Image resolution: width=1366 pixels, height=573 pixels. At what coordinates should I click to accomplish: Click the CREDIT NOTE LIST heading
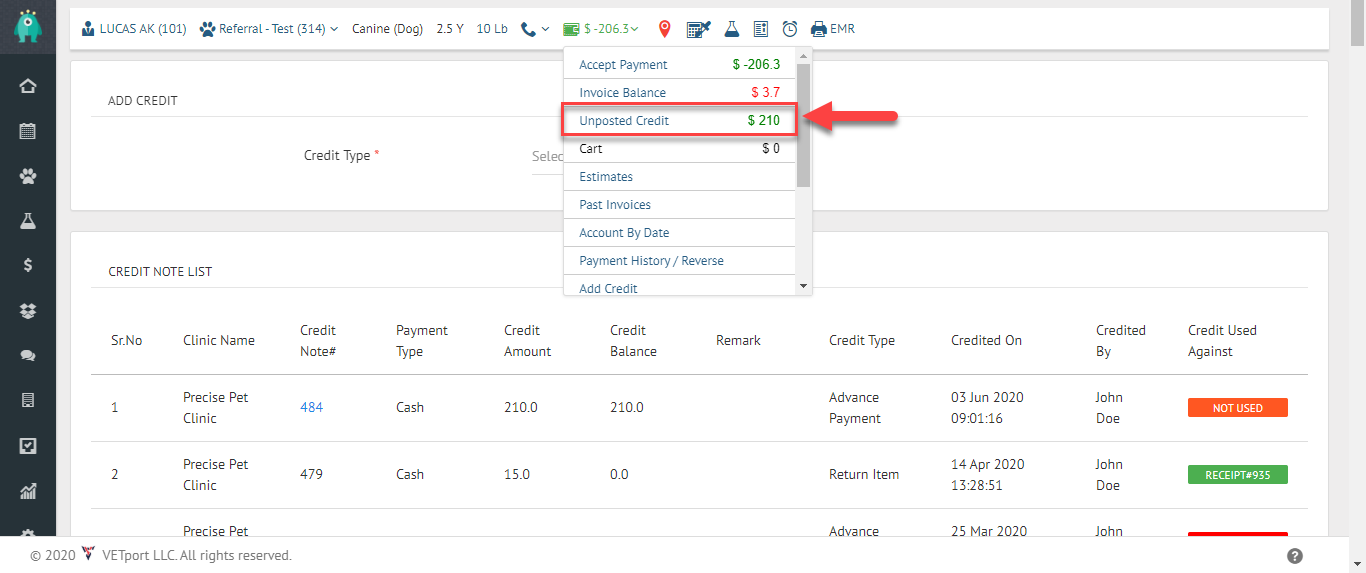(x=160, y=271)
